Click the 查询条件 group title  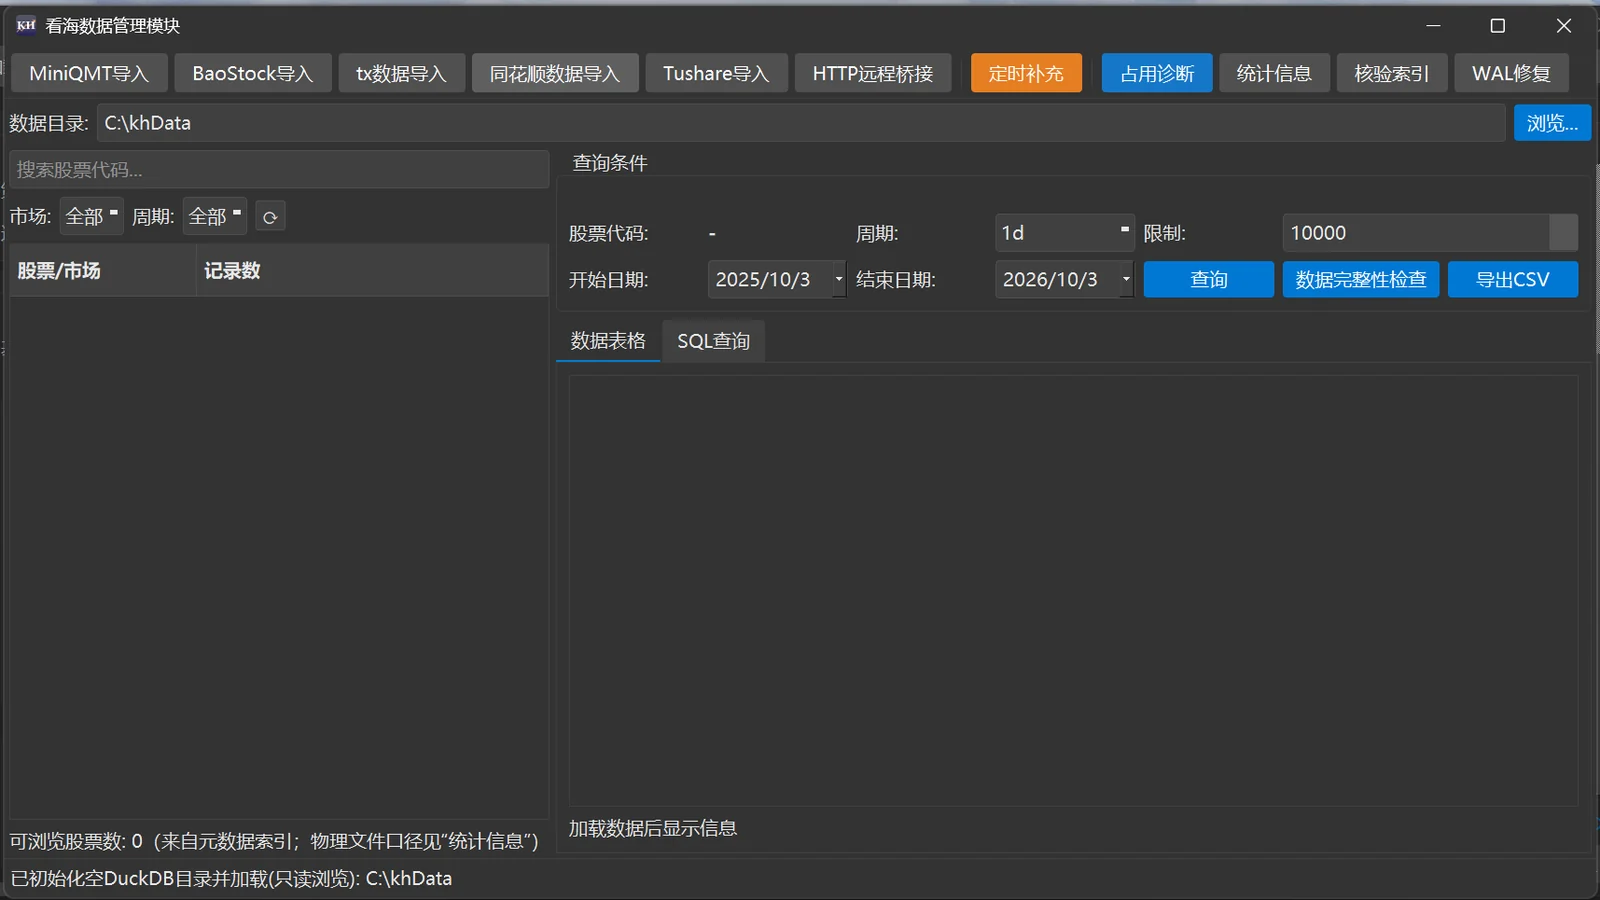(x=610, y=163)
